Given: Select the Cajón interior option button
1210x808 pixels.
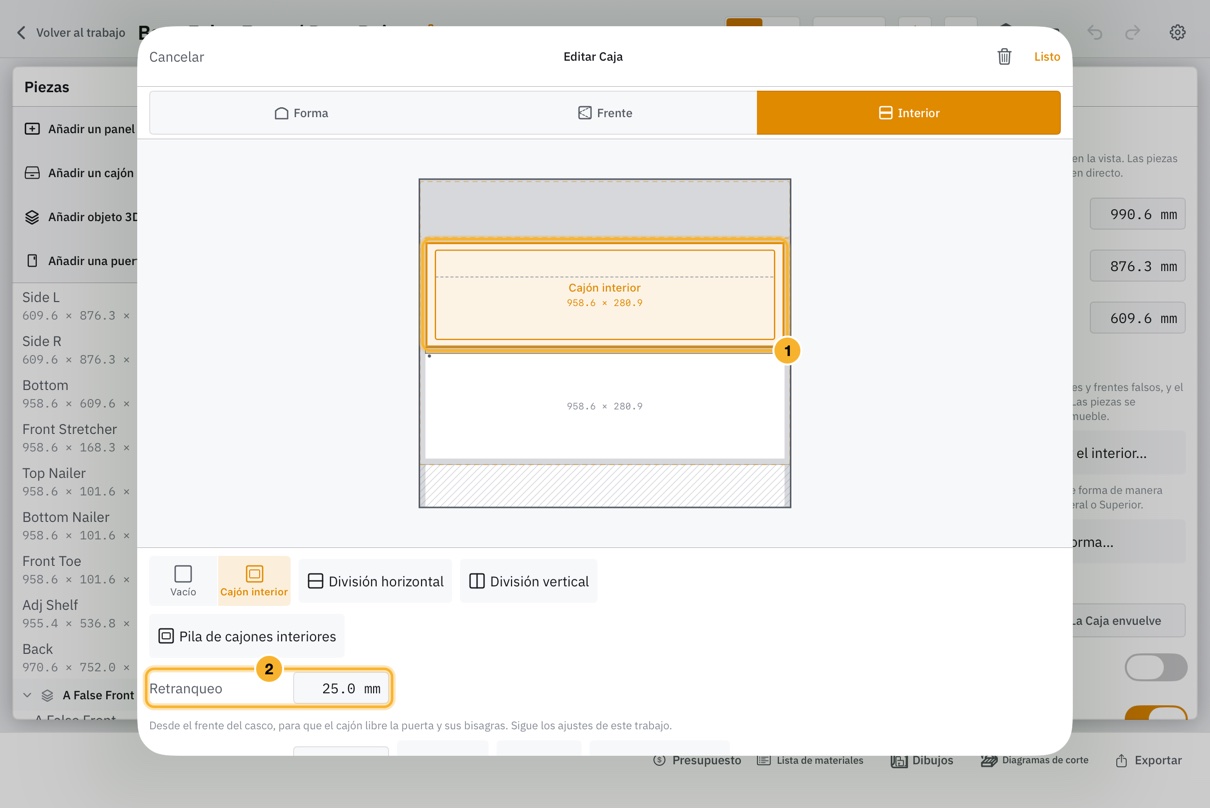Looking at the screenshot, I should pyautogui.click(x=254, y=581).
